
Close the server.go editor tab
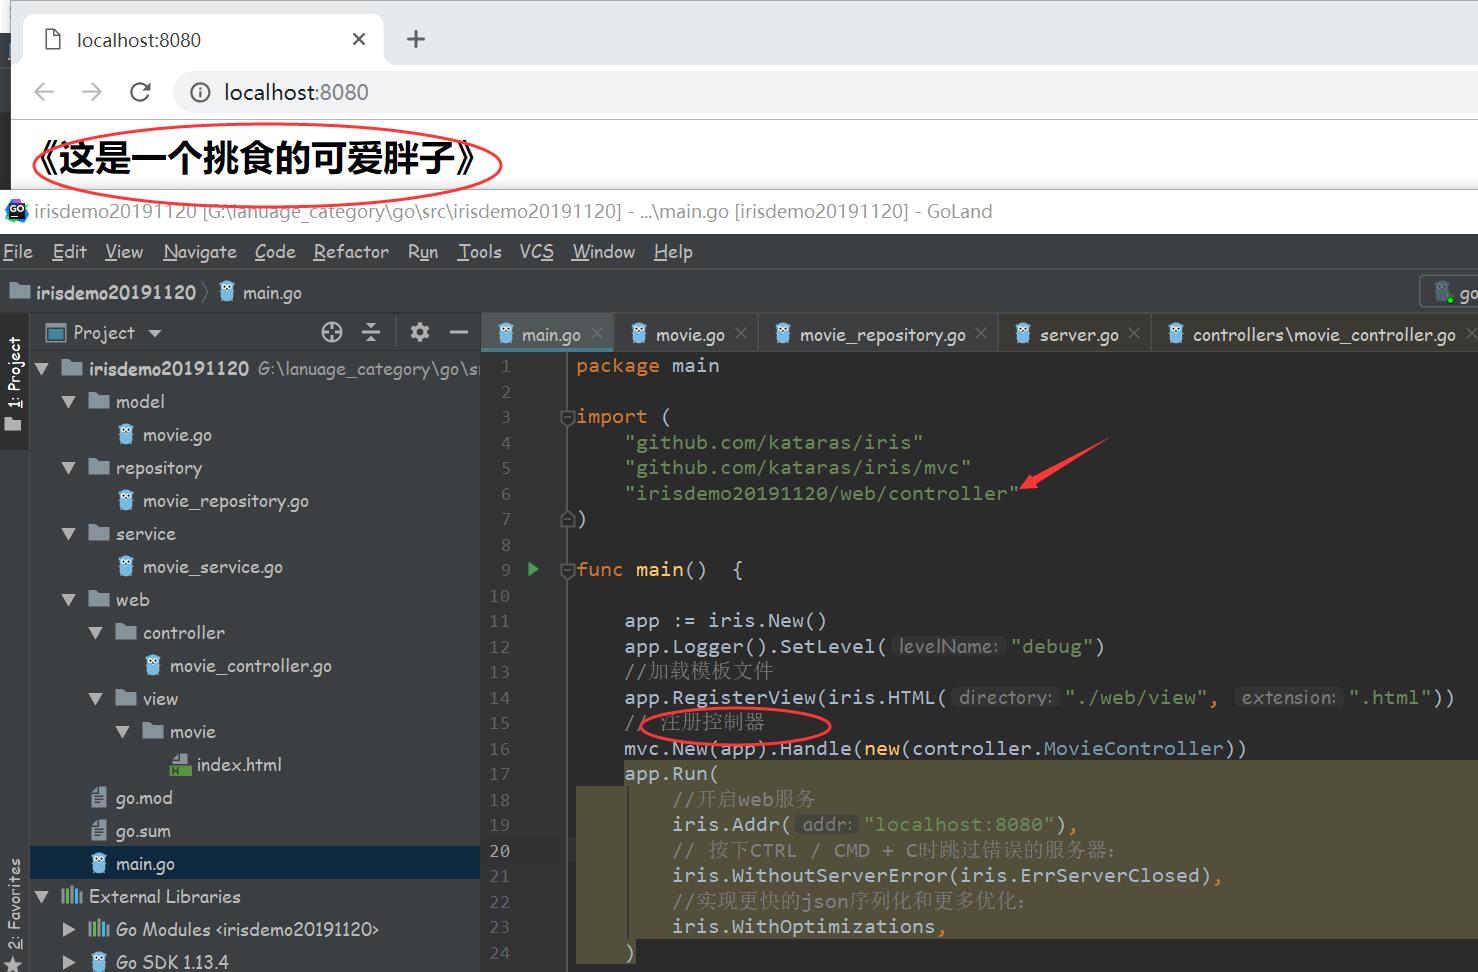tap(1134, 334)
